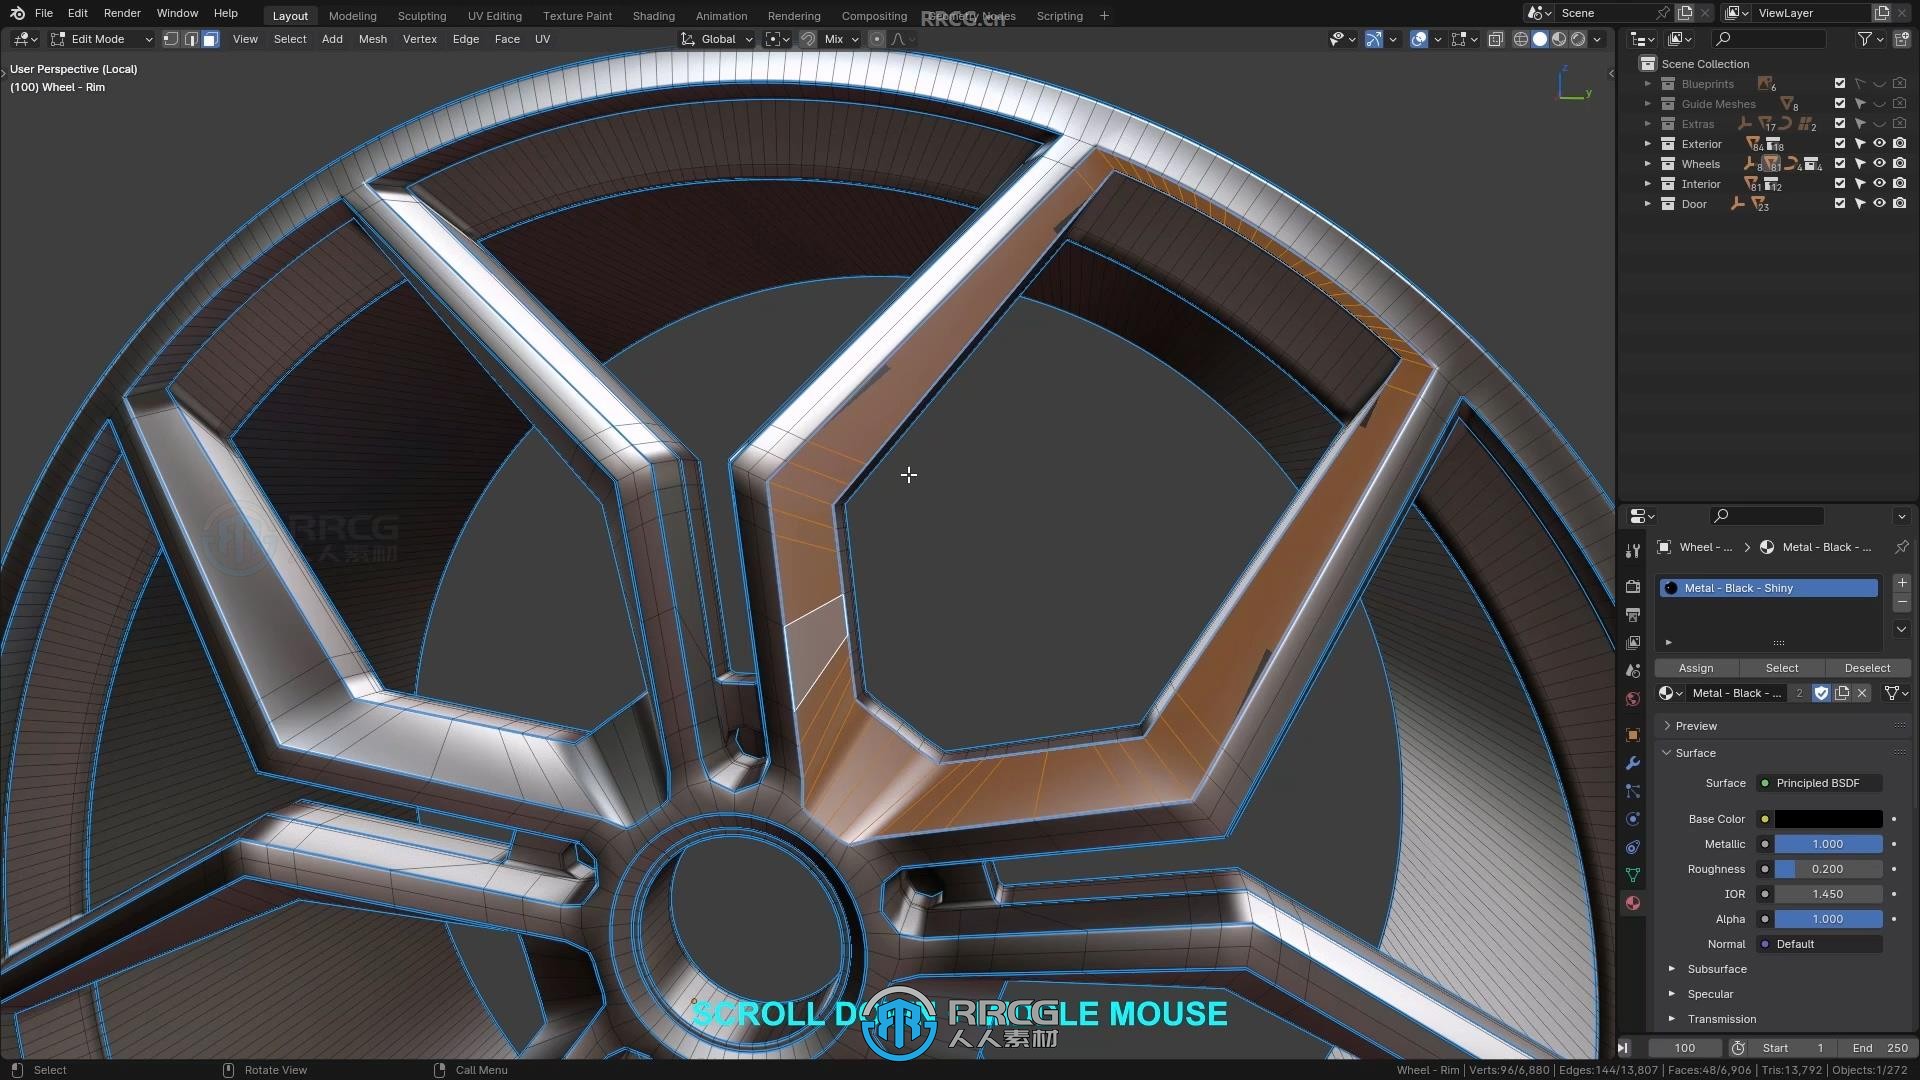Expand the Exterior collection
The width and height of the screenshot is (1920, 1080).
click(1648, 144)
